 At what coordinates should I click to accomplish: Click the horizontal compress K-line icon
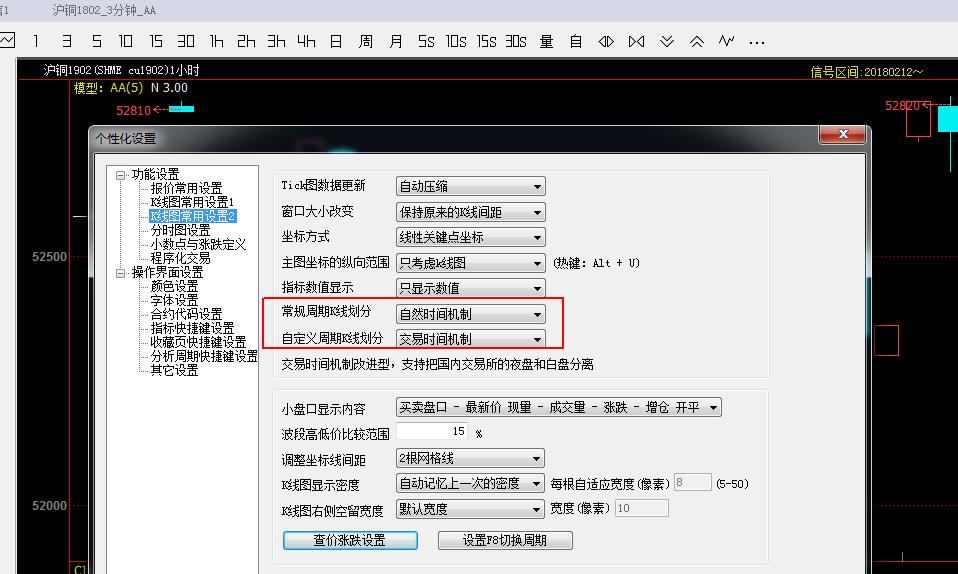(606, 41)
